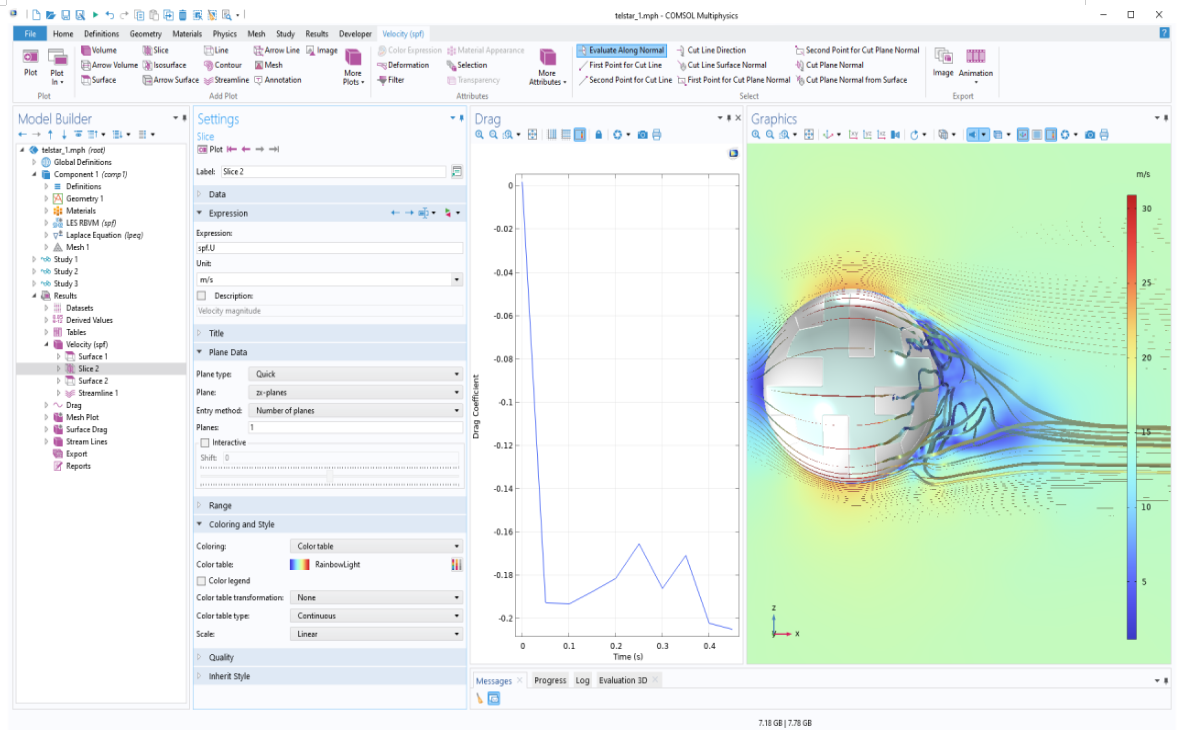
Task: Zoom extents in the Graphics window
Action: tap(809, 135)
